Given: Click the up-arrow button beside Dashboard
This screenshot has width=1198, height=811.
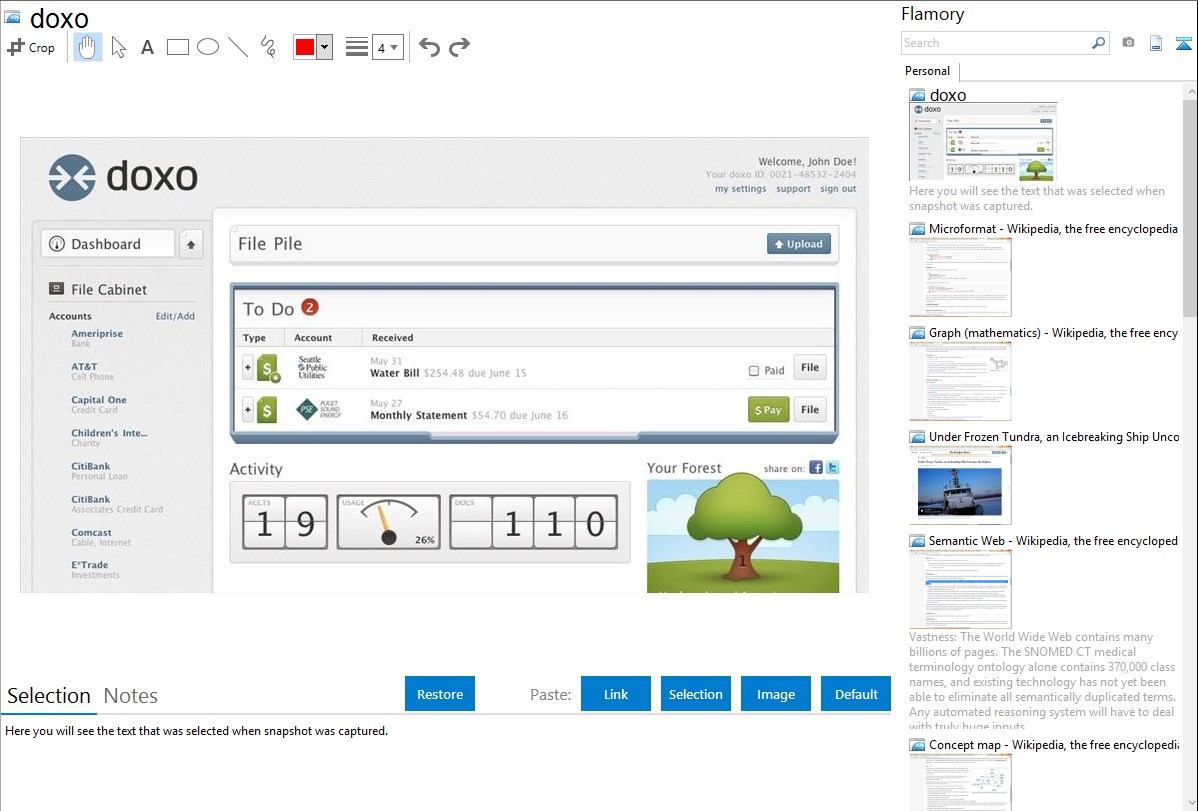Looking at the screenshot, I should (x=191, y=245).
